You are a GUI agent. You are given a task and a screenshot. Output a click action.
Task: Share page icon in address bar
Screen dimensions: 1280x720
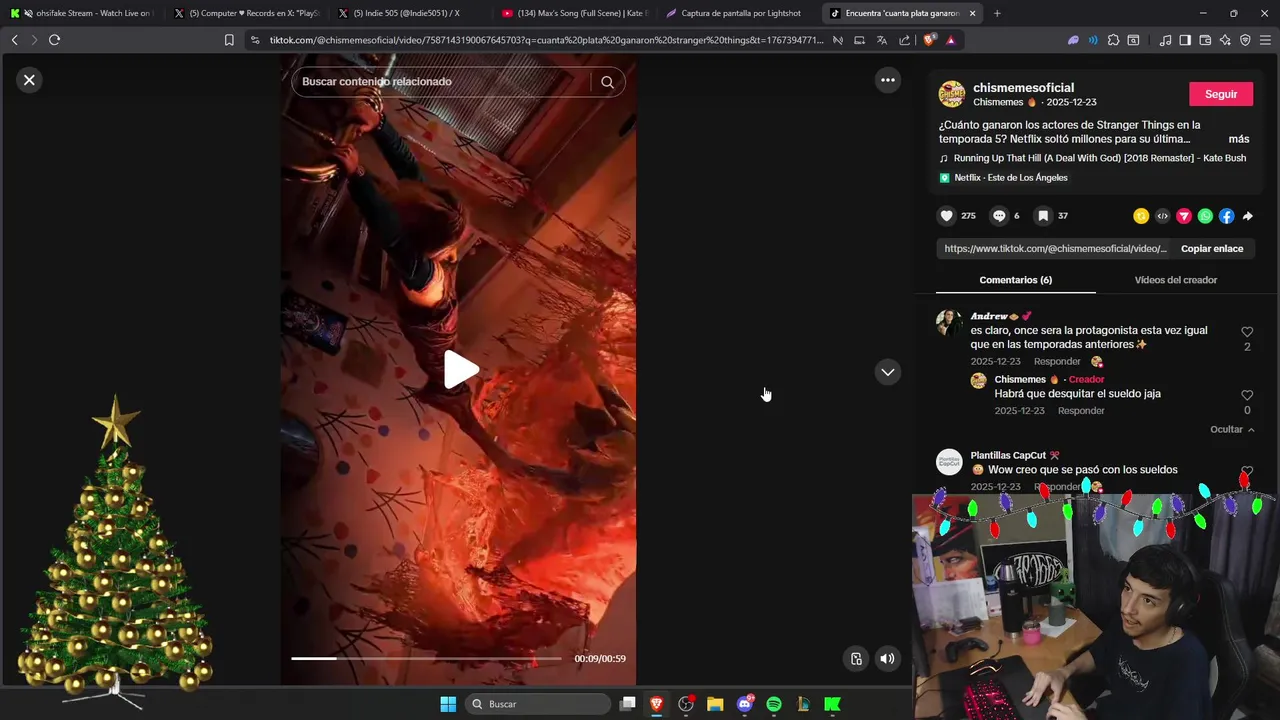click(905, 40)
